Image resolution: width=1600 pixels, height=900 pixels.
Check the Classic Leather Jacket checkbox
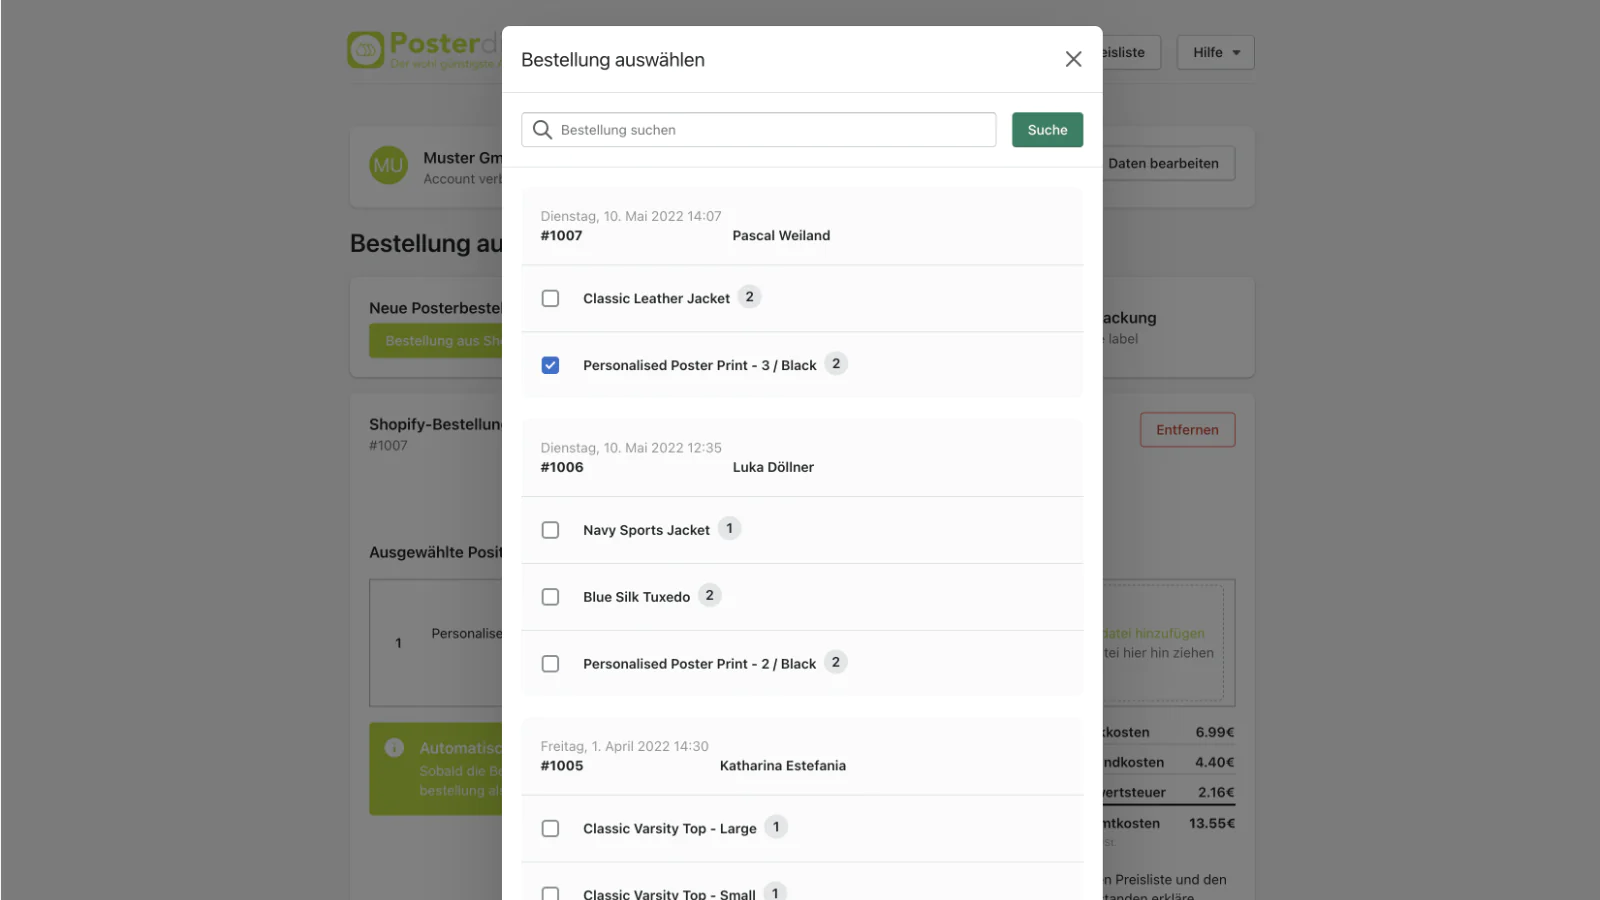[550, 298]
